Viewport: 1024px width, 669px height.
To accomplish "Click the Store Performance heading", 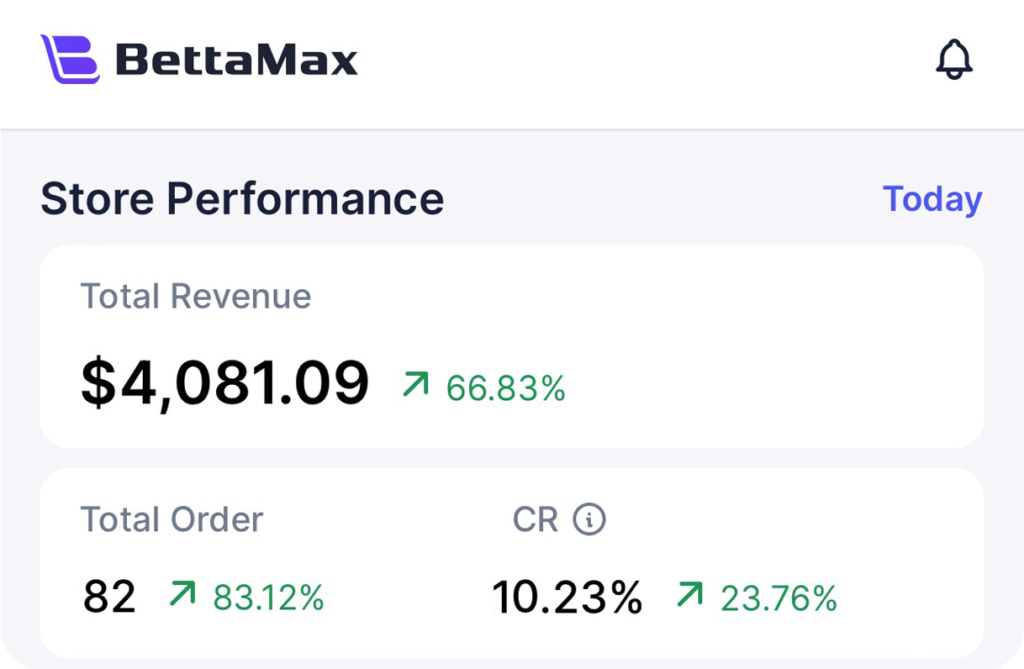I will coord(242,199).
